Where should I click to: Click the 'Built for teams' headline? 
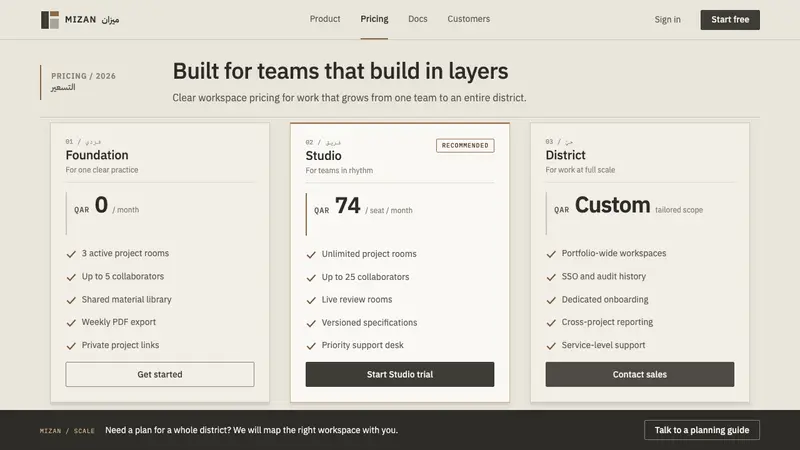(340, 71)
